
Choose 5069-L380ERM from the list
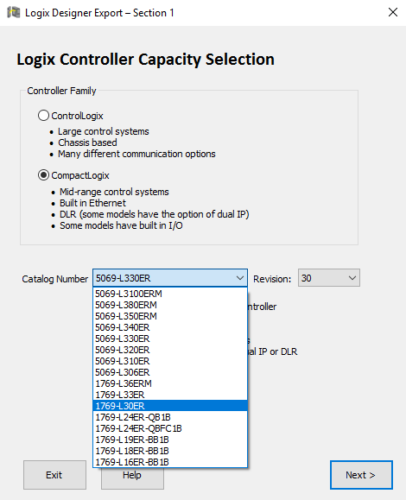click(x=170, y=305)
